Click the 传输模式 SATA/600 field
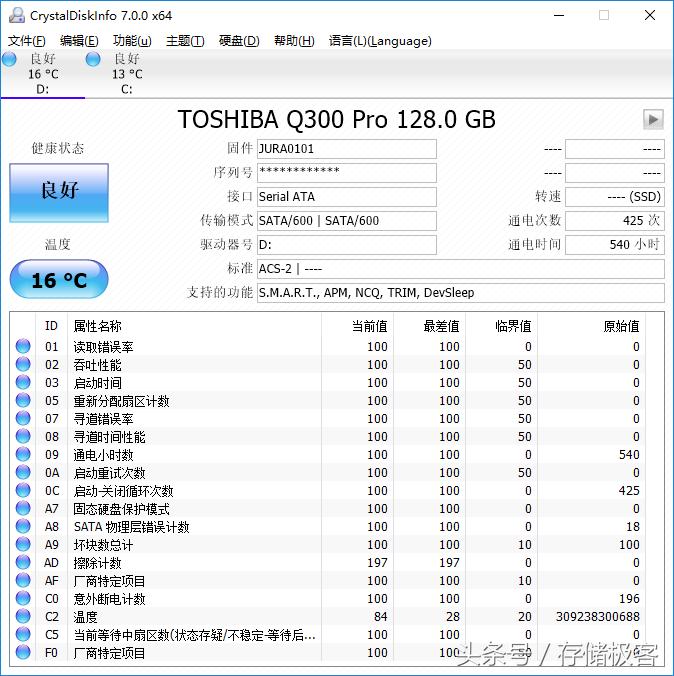674x676 pixels. point(347,221)
